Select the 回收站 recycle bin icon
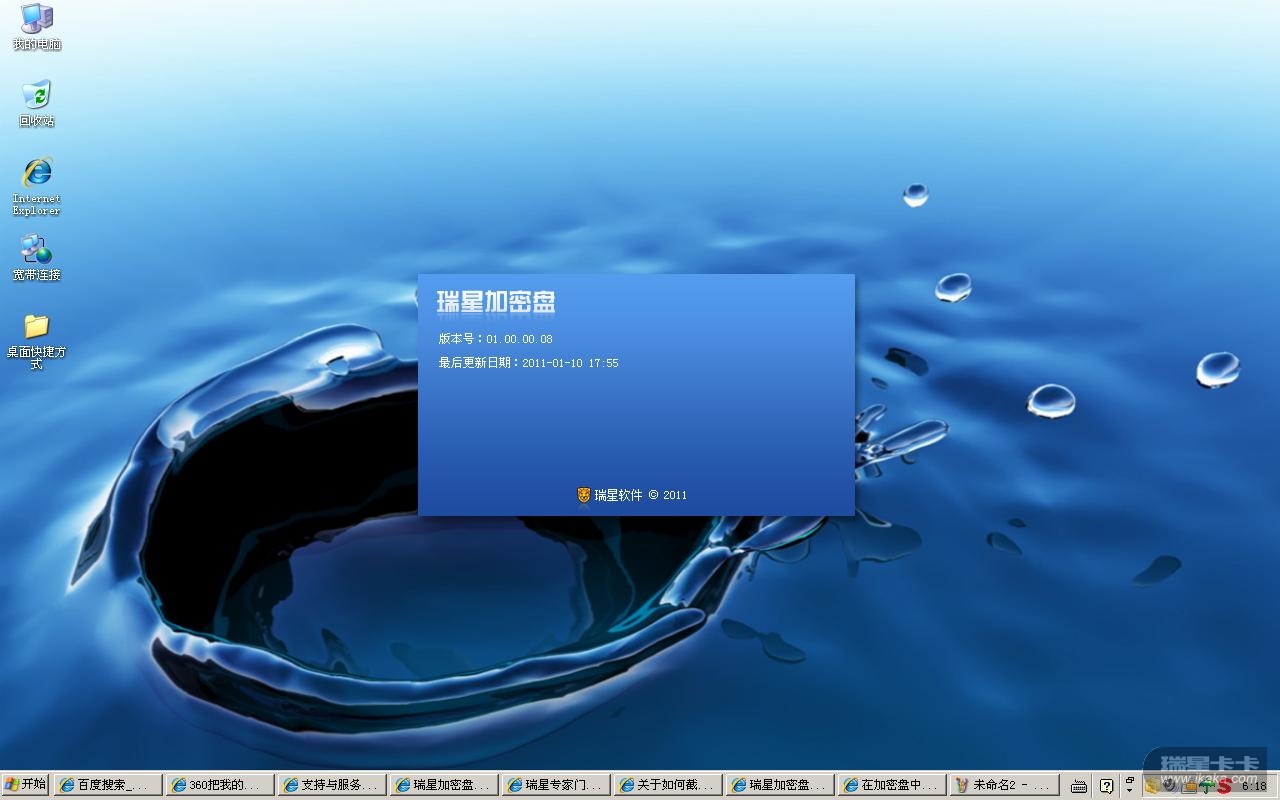Screen dimensions: 1280x800 coord(37,103)
